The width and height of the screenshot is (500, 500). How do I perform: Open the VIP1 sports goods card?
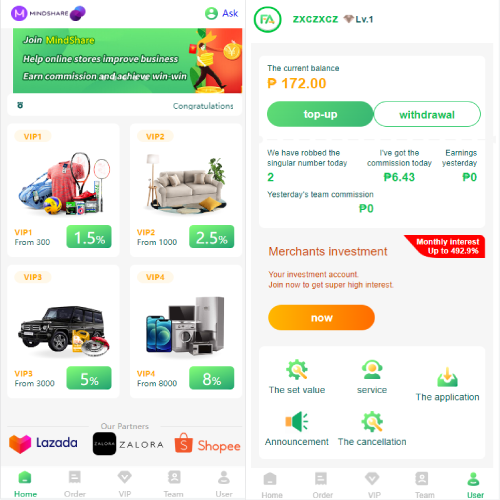[x=63, y=190]
